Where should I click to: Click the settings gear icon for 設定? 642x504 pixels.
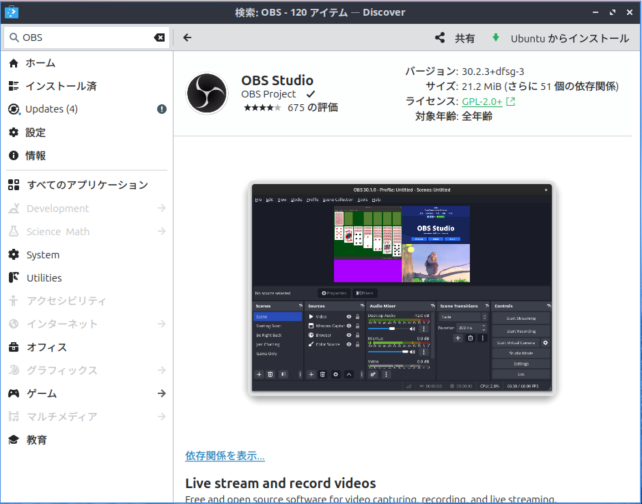pos(14,132)
